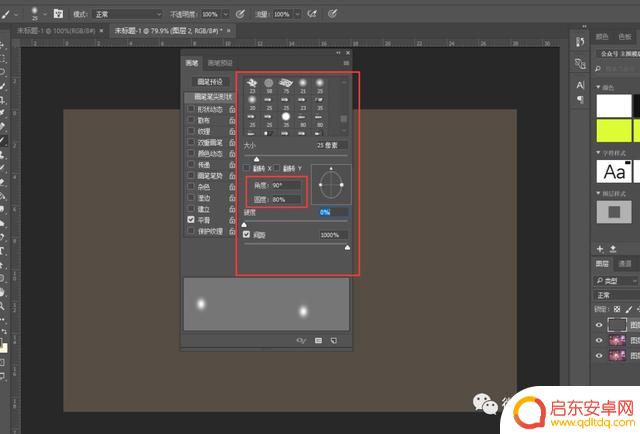This screenshot has height=434, width=640.
Task: Uncheck the 平滑 checkbox
Action: [x=191, y=220]
